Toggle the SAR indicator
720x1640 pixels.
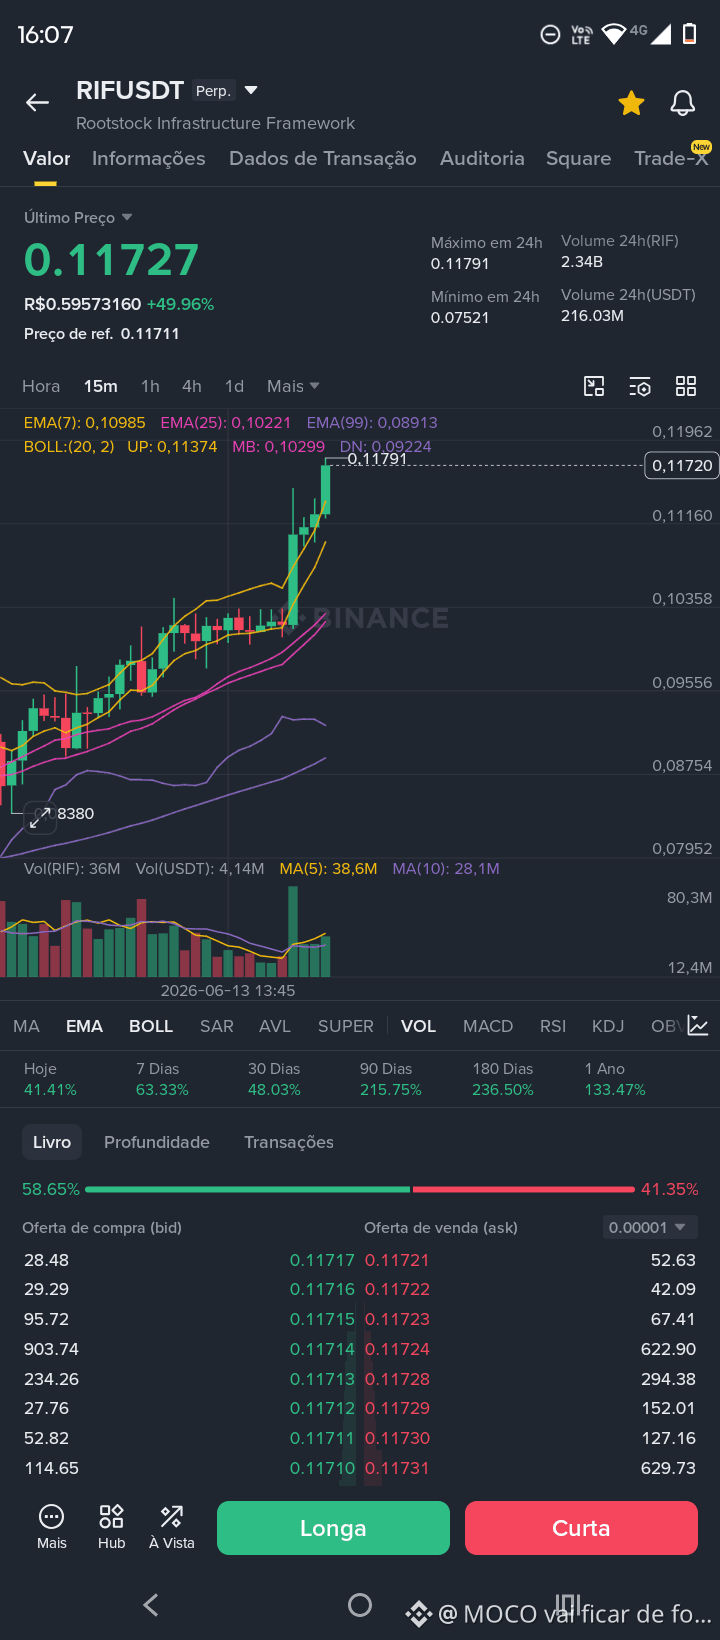click(217, 1026)
